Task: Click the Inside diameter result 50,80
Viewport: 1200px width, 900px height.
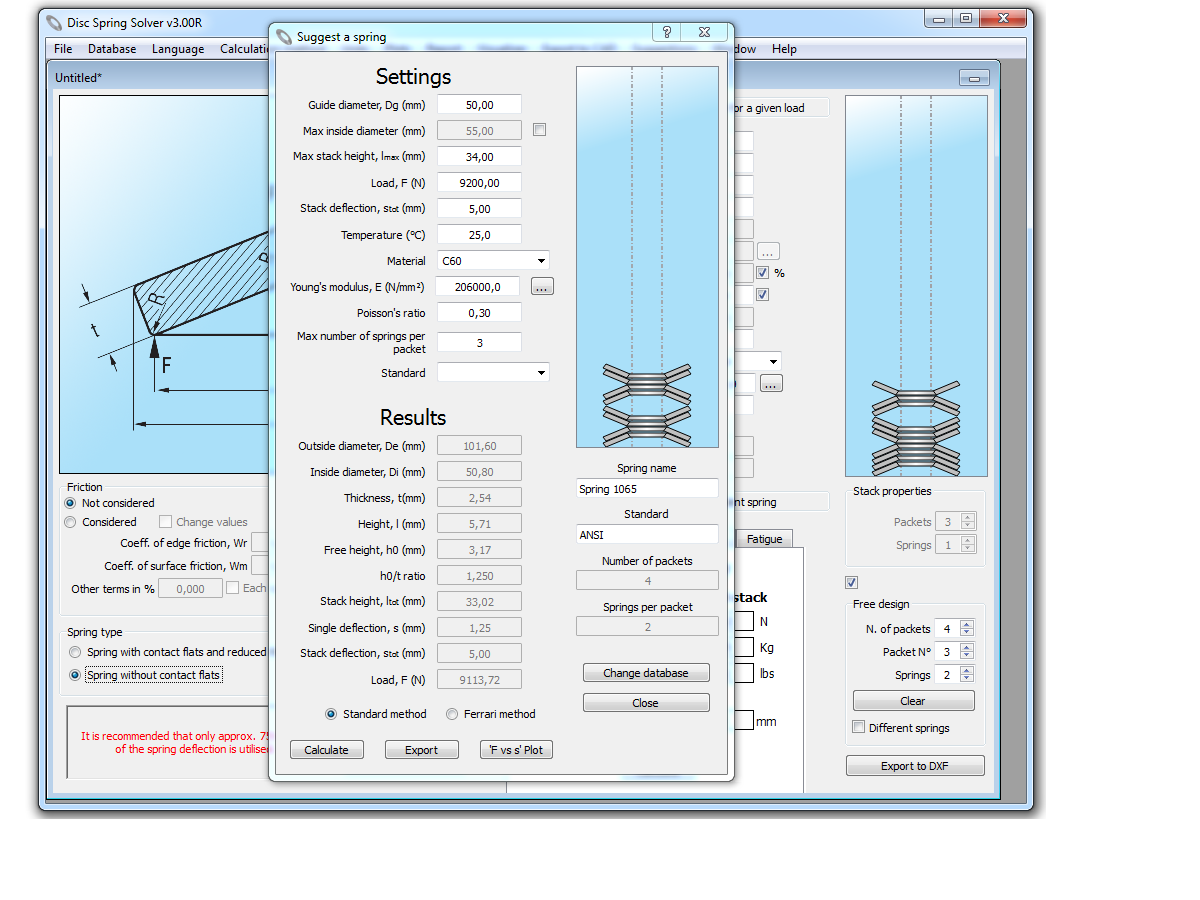Action: point(479,472)
